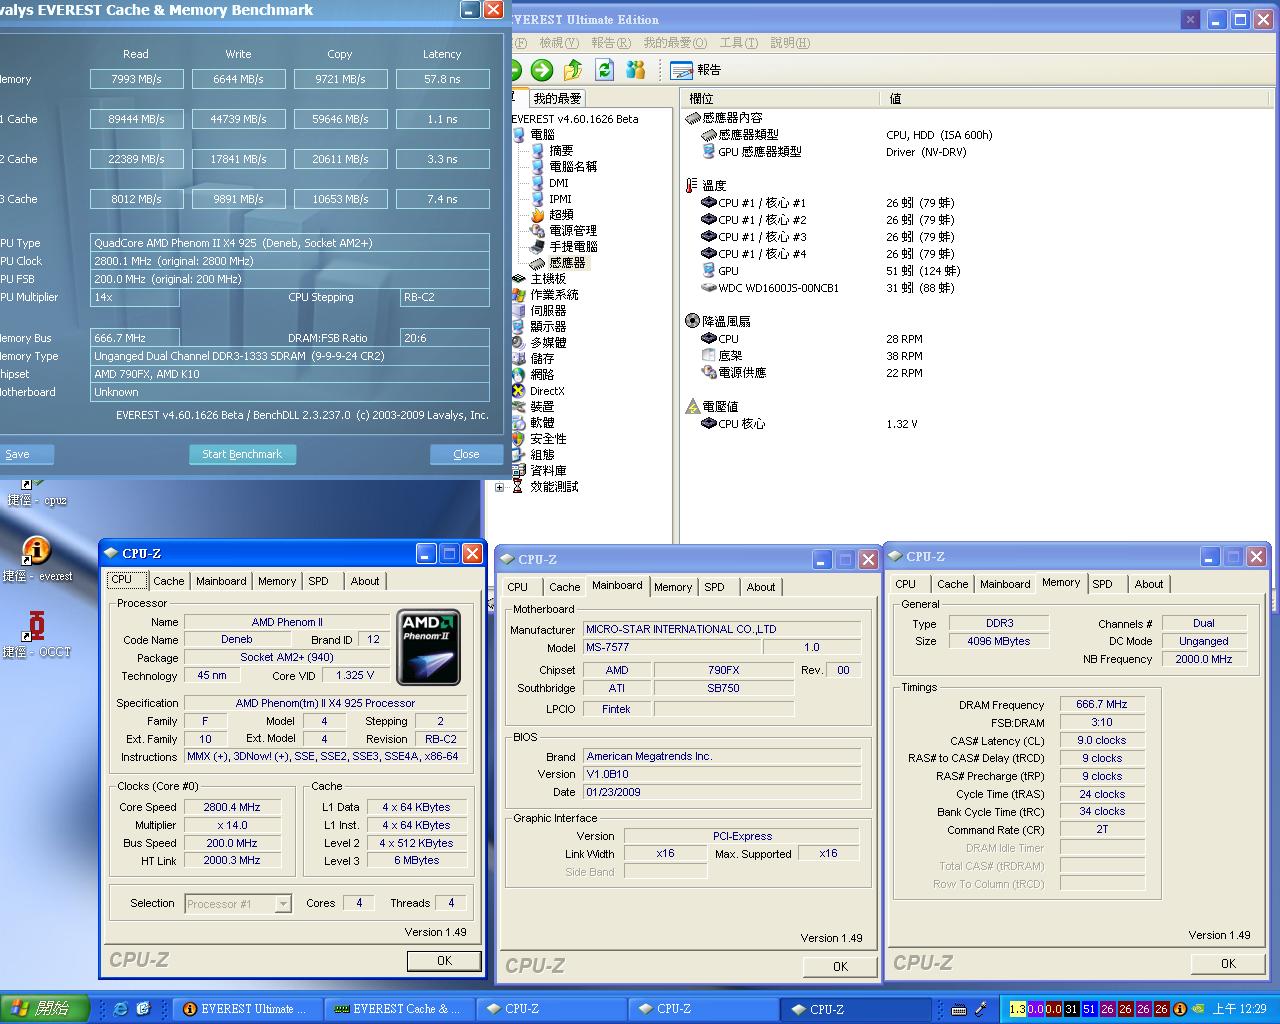Click the green forward arrow in EVEREST toolbar

click(542, 70)
